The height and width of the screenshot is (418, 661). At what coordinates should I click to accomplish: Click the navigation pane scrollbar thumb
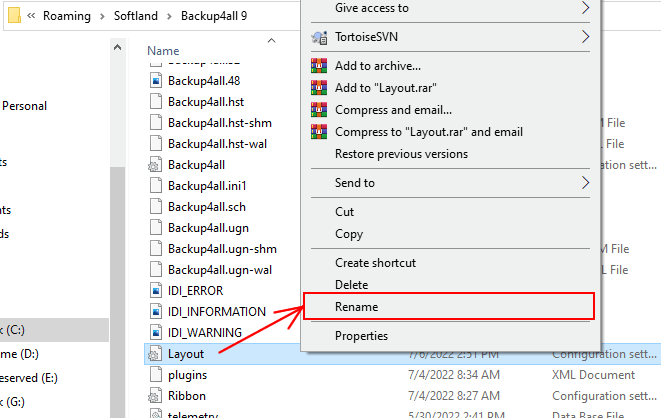(118, 291)
